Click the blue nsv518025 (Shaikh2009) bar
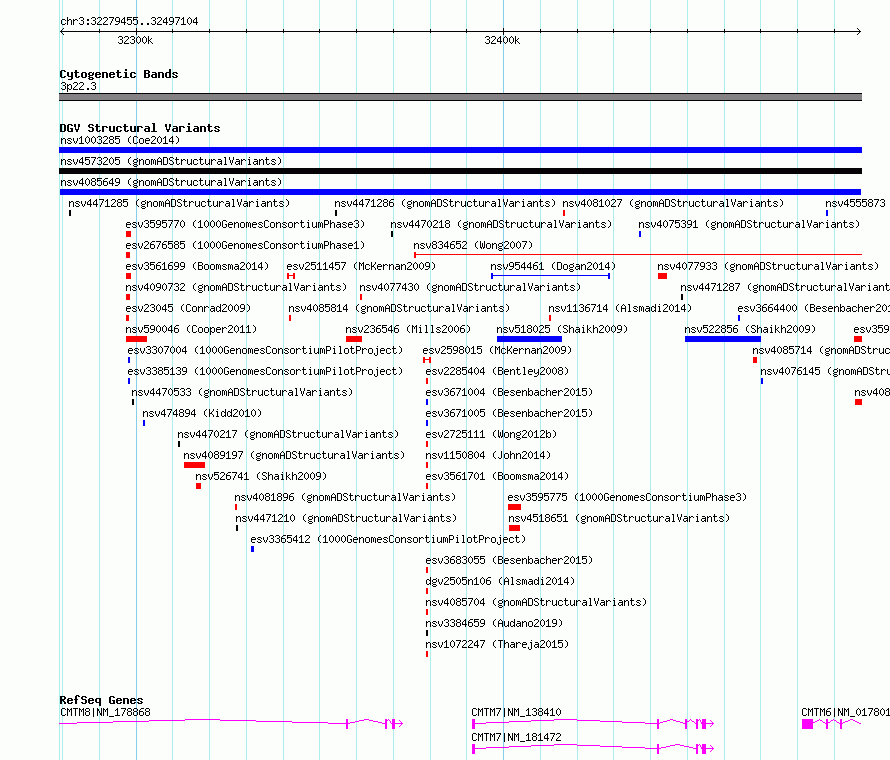 [x=529, y=339]
